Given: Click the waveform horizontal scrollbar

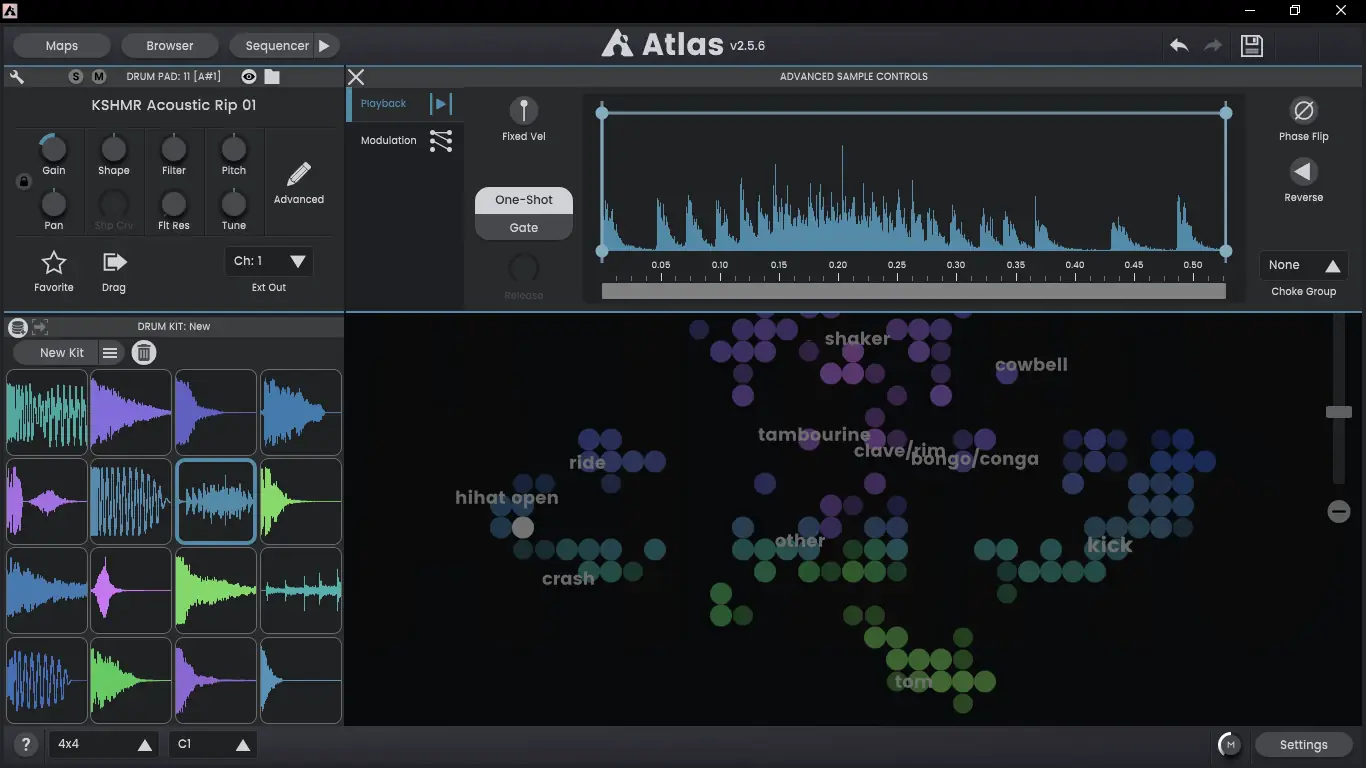Looking at the screenshot, I should coord(913,291).
